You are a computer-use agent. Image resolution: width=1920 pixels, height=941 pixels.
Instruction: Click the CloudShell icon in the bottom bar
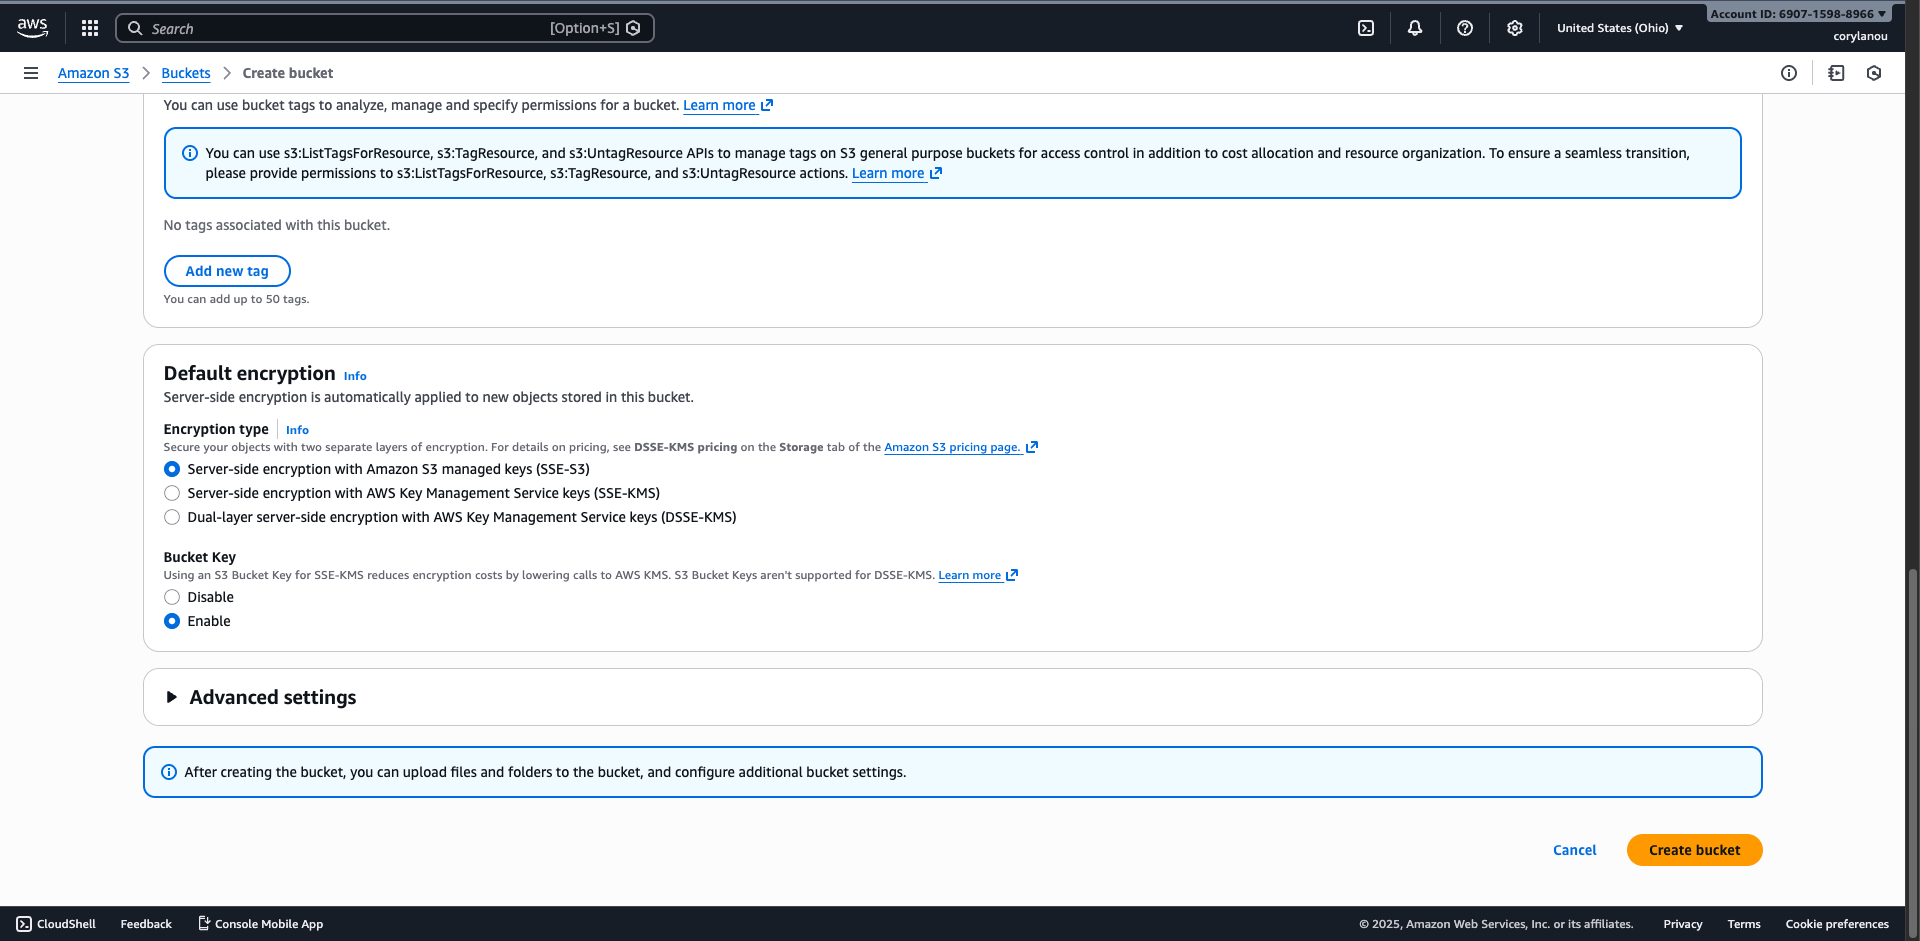coord(24,923)
